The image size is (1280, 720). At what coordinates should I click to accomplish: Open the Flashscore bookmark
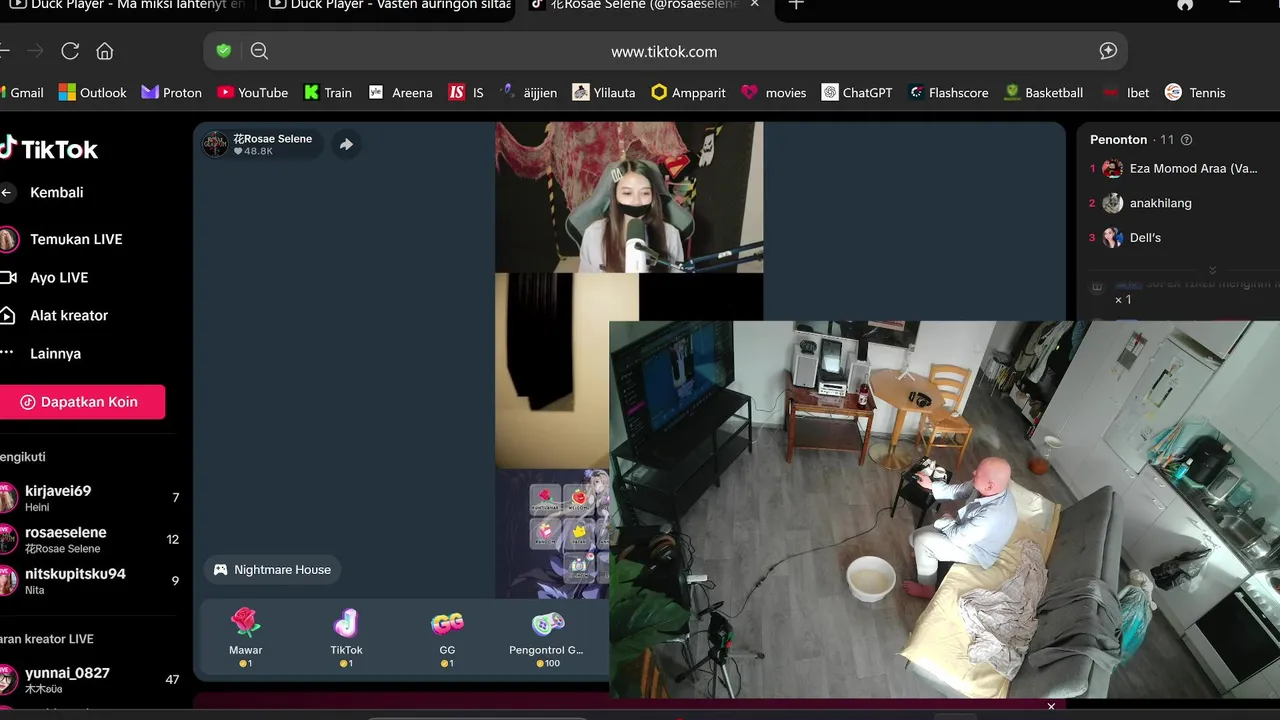[x=948, y=92]
